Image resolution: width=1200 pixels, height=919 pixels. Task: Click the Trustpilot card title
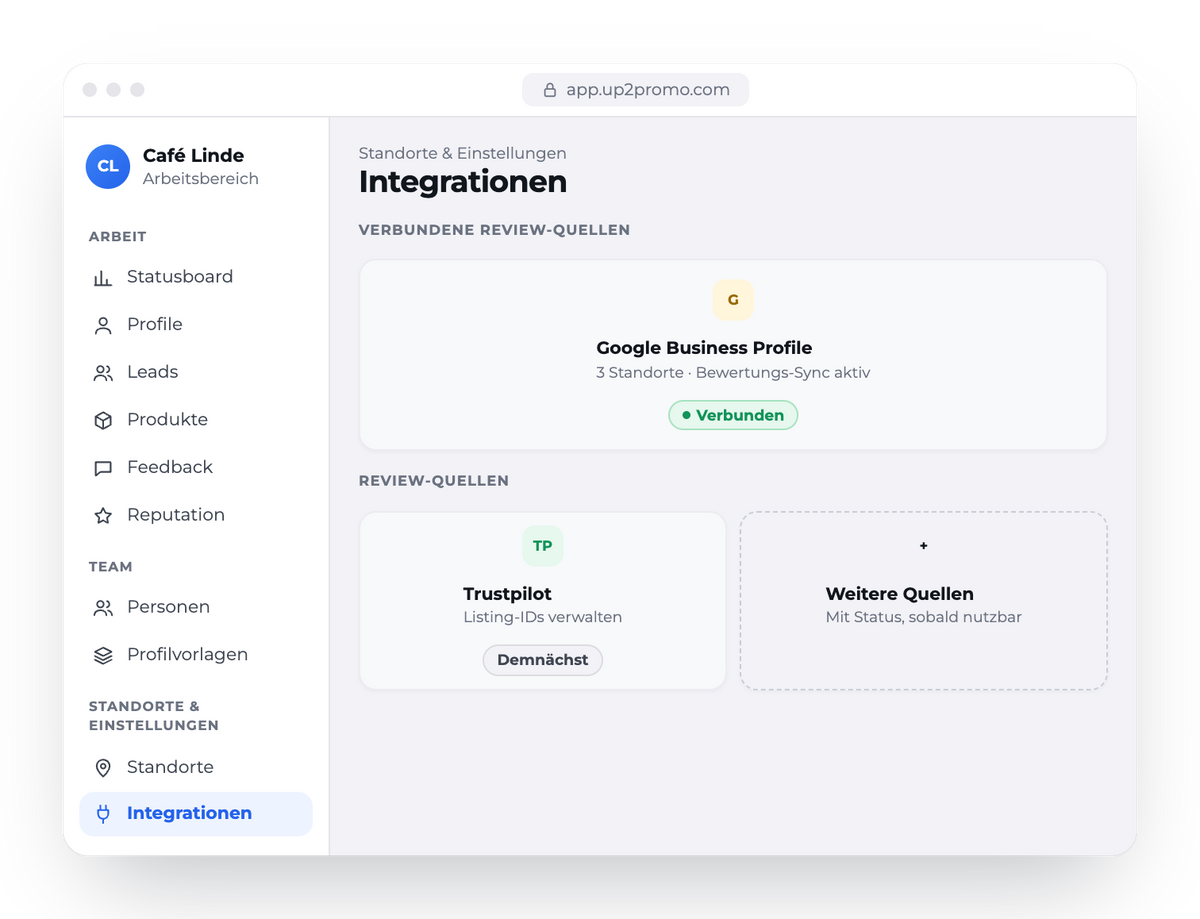pyautogui.click(x=507, y=594)
